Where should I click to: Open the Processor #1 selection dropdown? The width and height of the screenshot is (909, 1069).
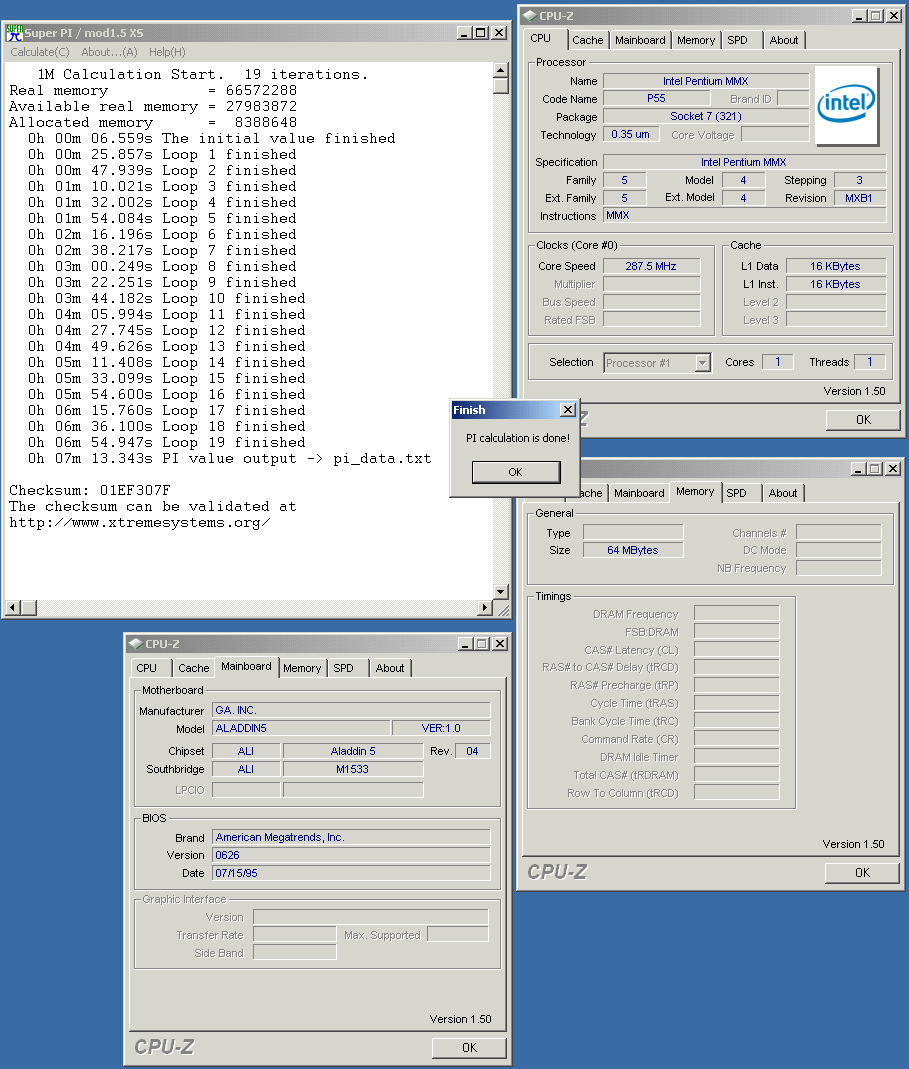click(702, 363)
